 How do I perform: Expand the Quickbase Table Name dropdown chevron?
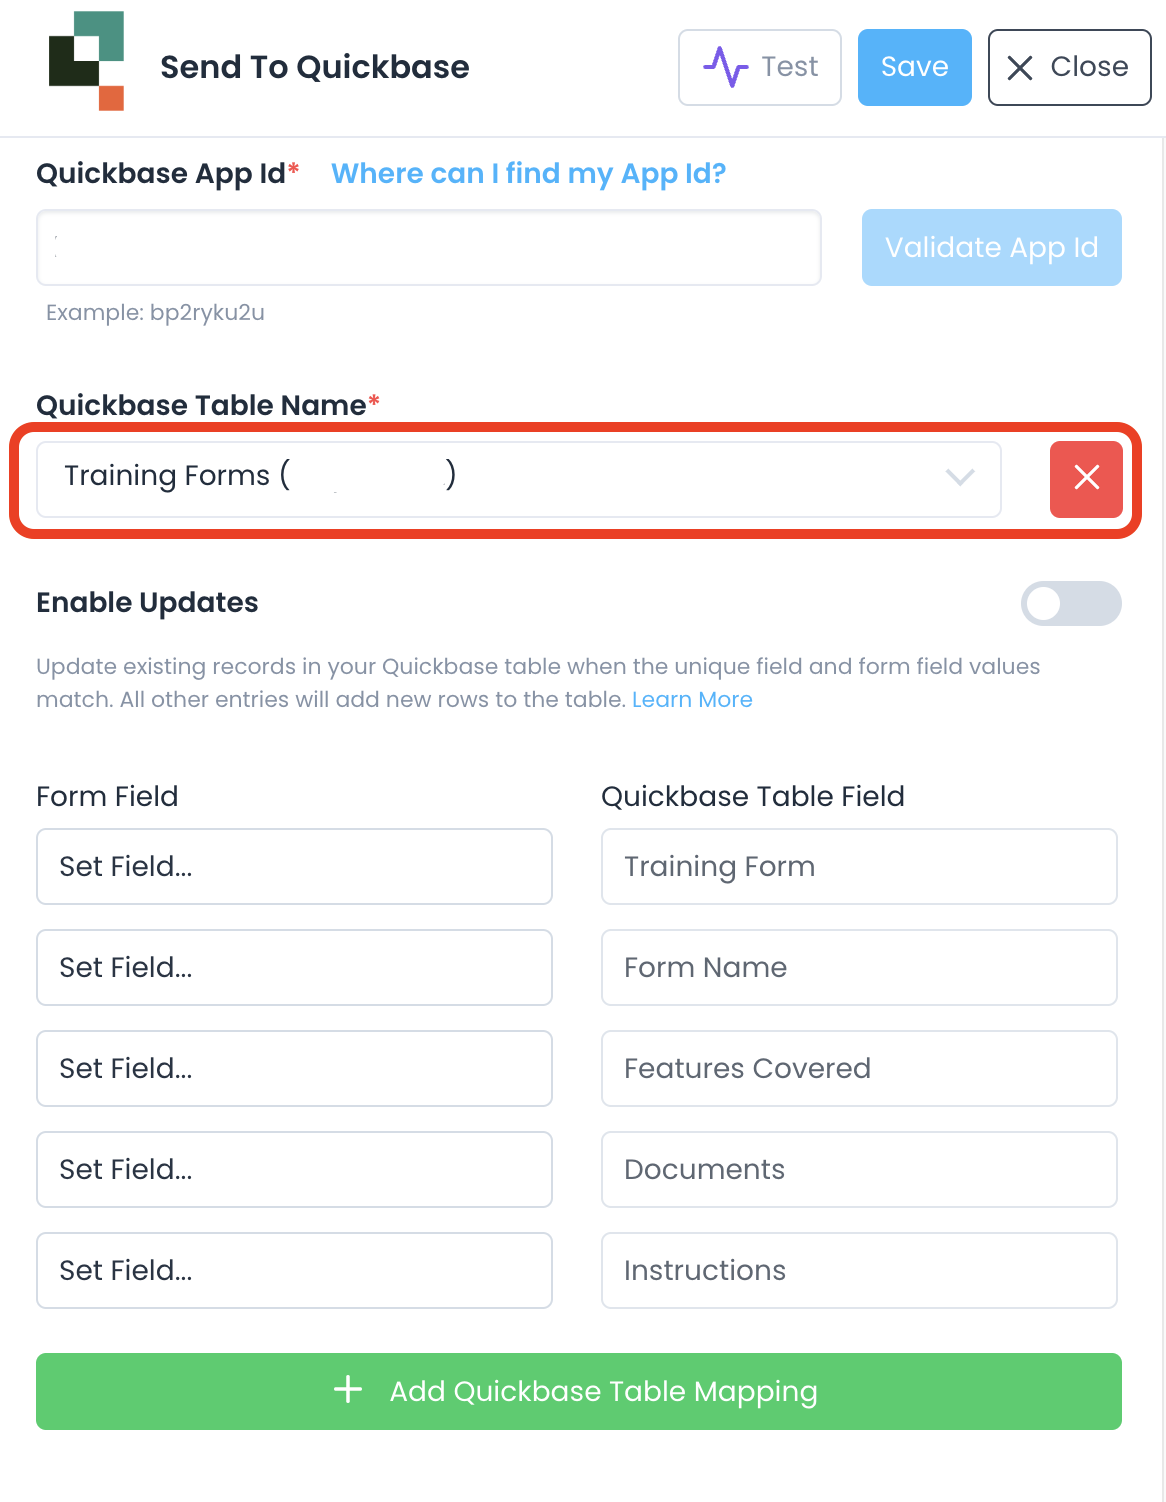click(x=959, y=477)
